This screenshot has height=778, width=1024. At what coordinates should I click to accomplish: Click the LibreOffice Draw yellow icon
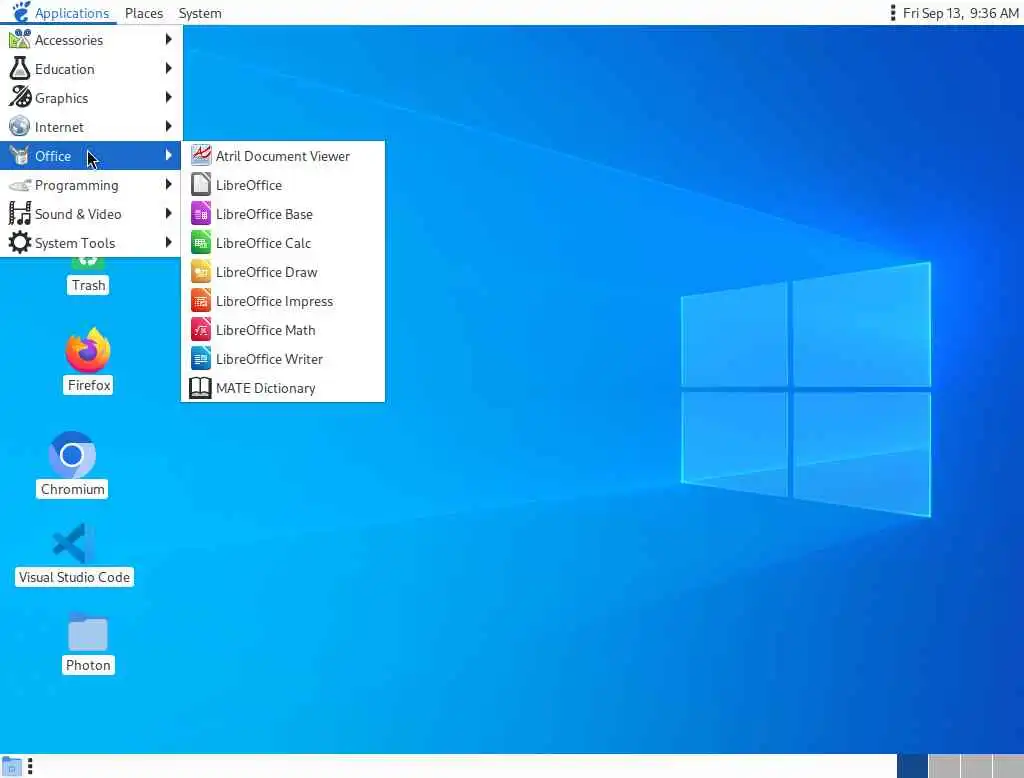(200, 272)
